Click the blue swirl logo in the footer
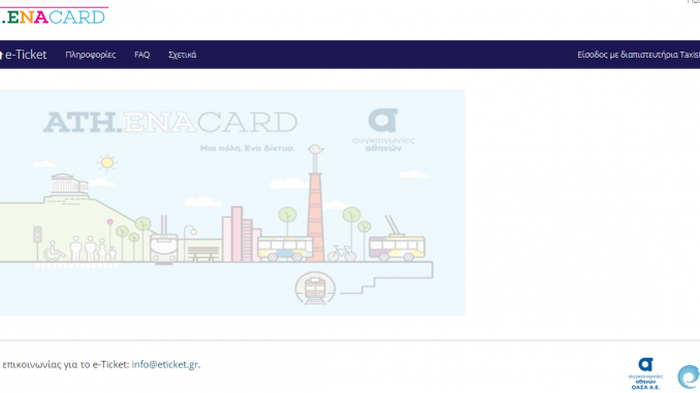Viewport: 700px width, 393px height. pyautogui.click(x=689, y=376)
